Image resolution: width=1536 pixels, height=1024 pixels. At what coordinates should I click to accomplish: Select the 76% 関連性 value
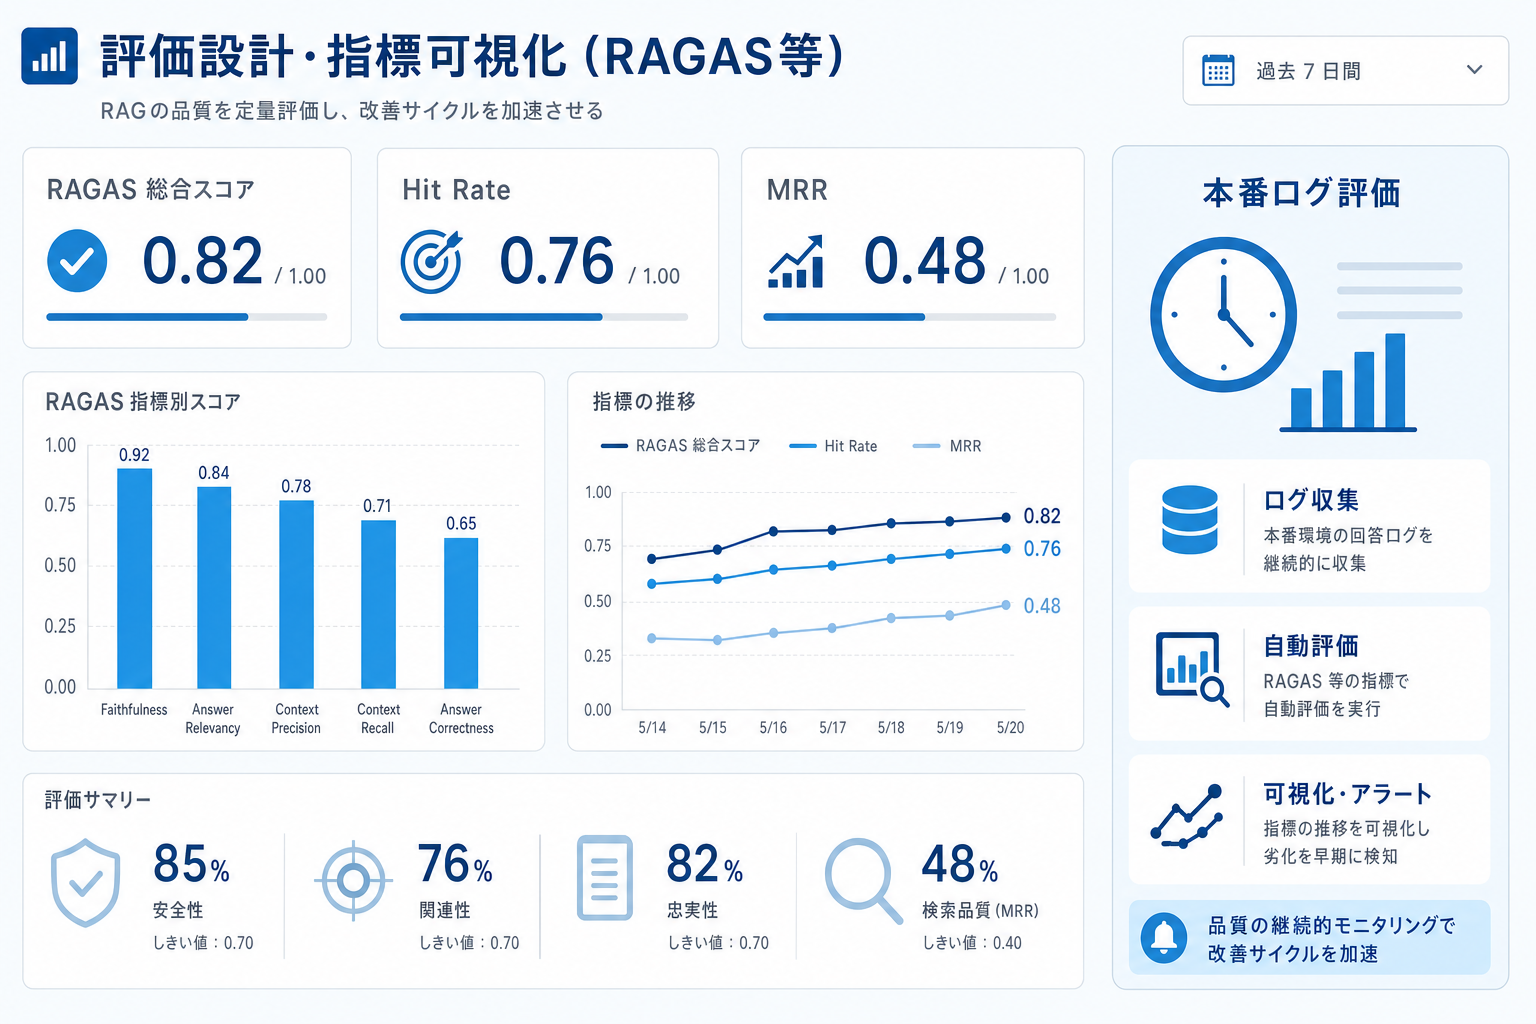[455, 864]
